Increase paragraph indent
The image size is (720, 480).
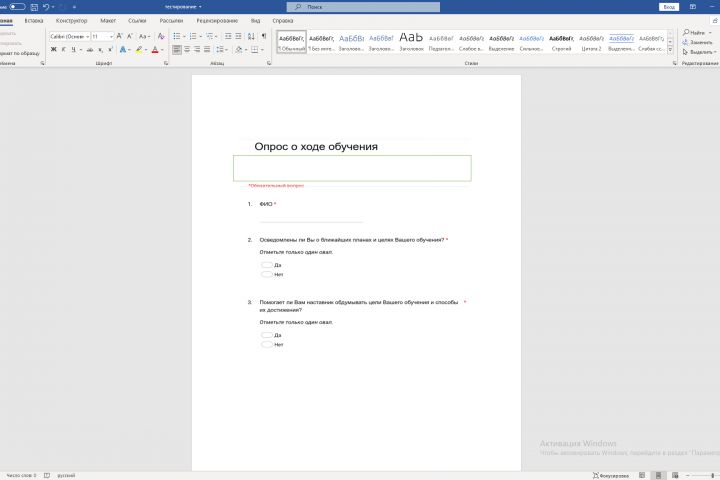point(238,36)
